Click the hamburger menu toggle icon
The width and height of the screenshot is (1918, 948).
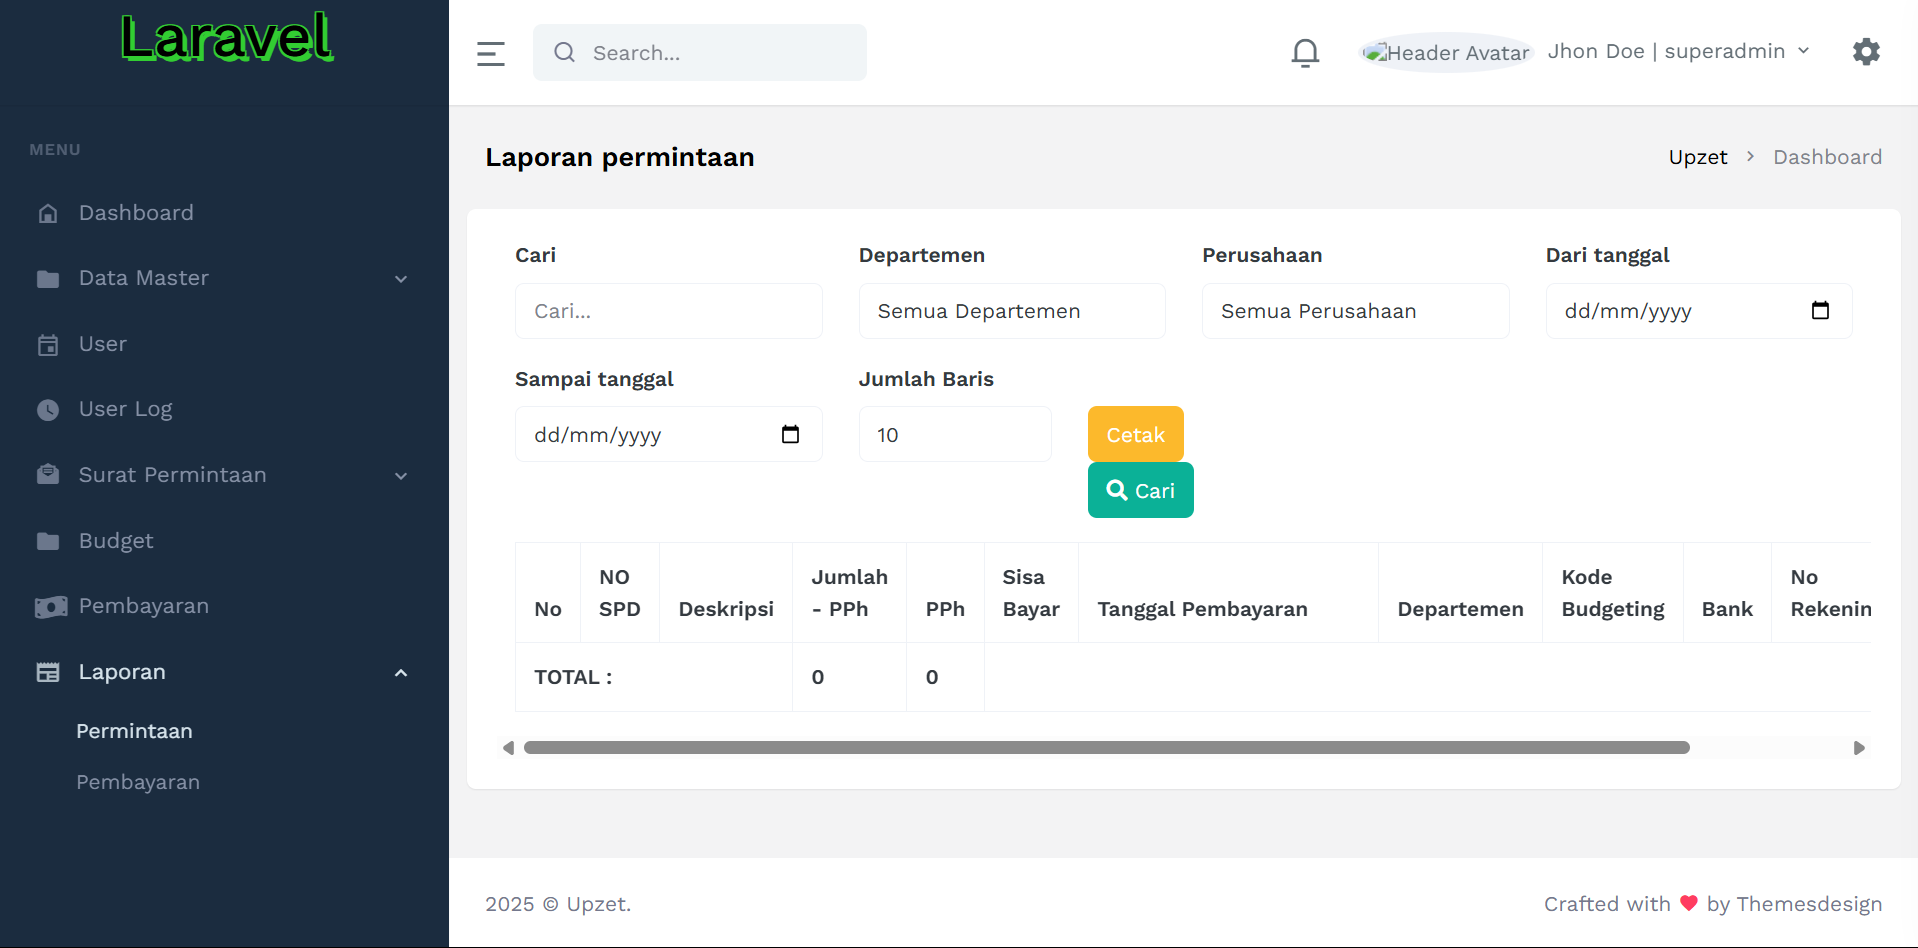point(490,53)
